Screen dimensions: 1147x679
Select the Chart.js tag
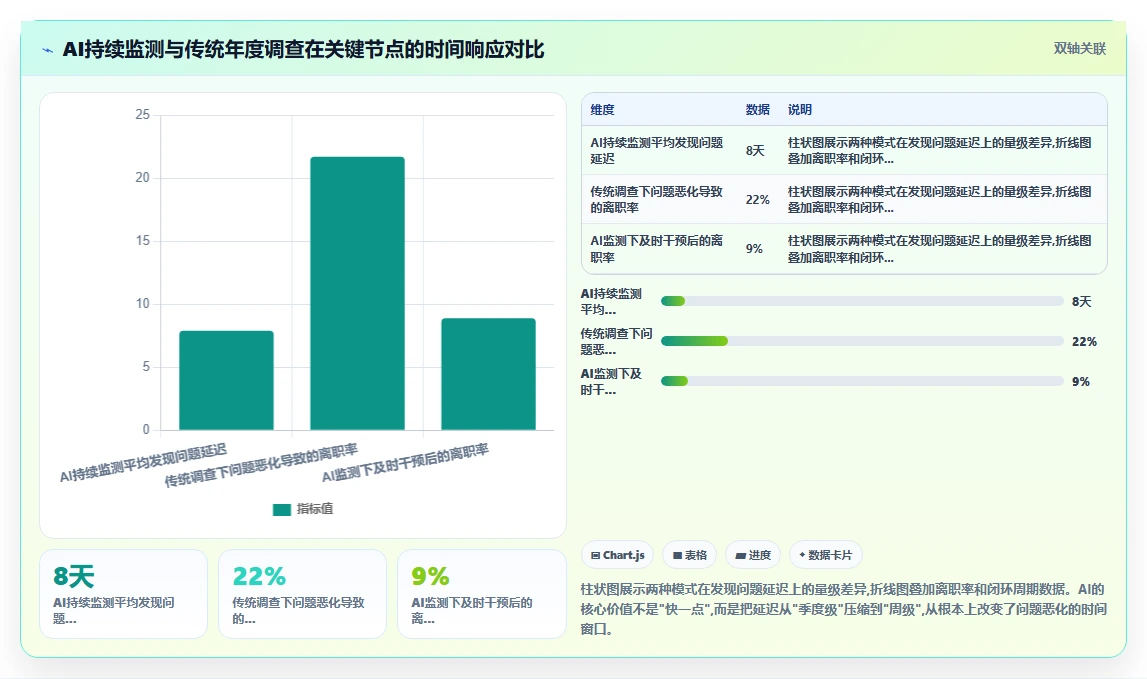click(x=617, y=555)
